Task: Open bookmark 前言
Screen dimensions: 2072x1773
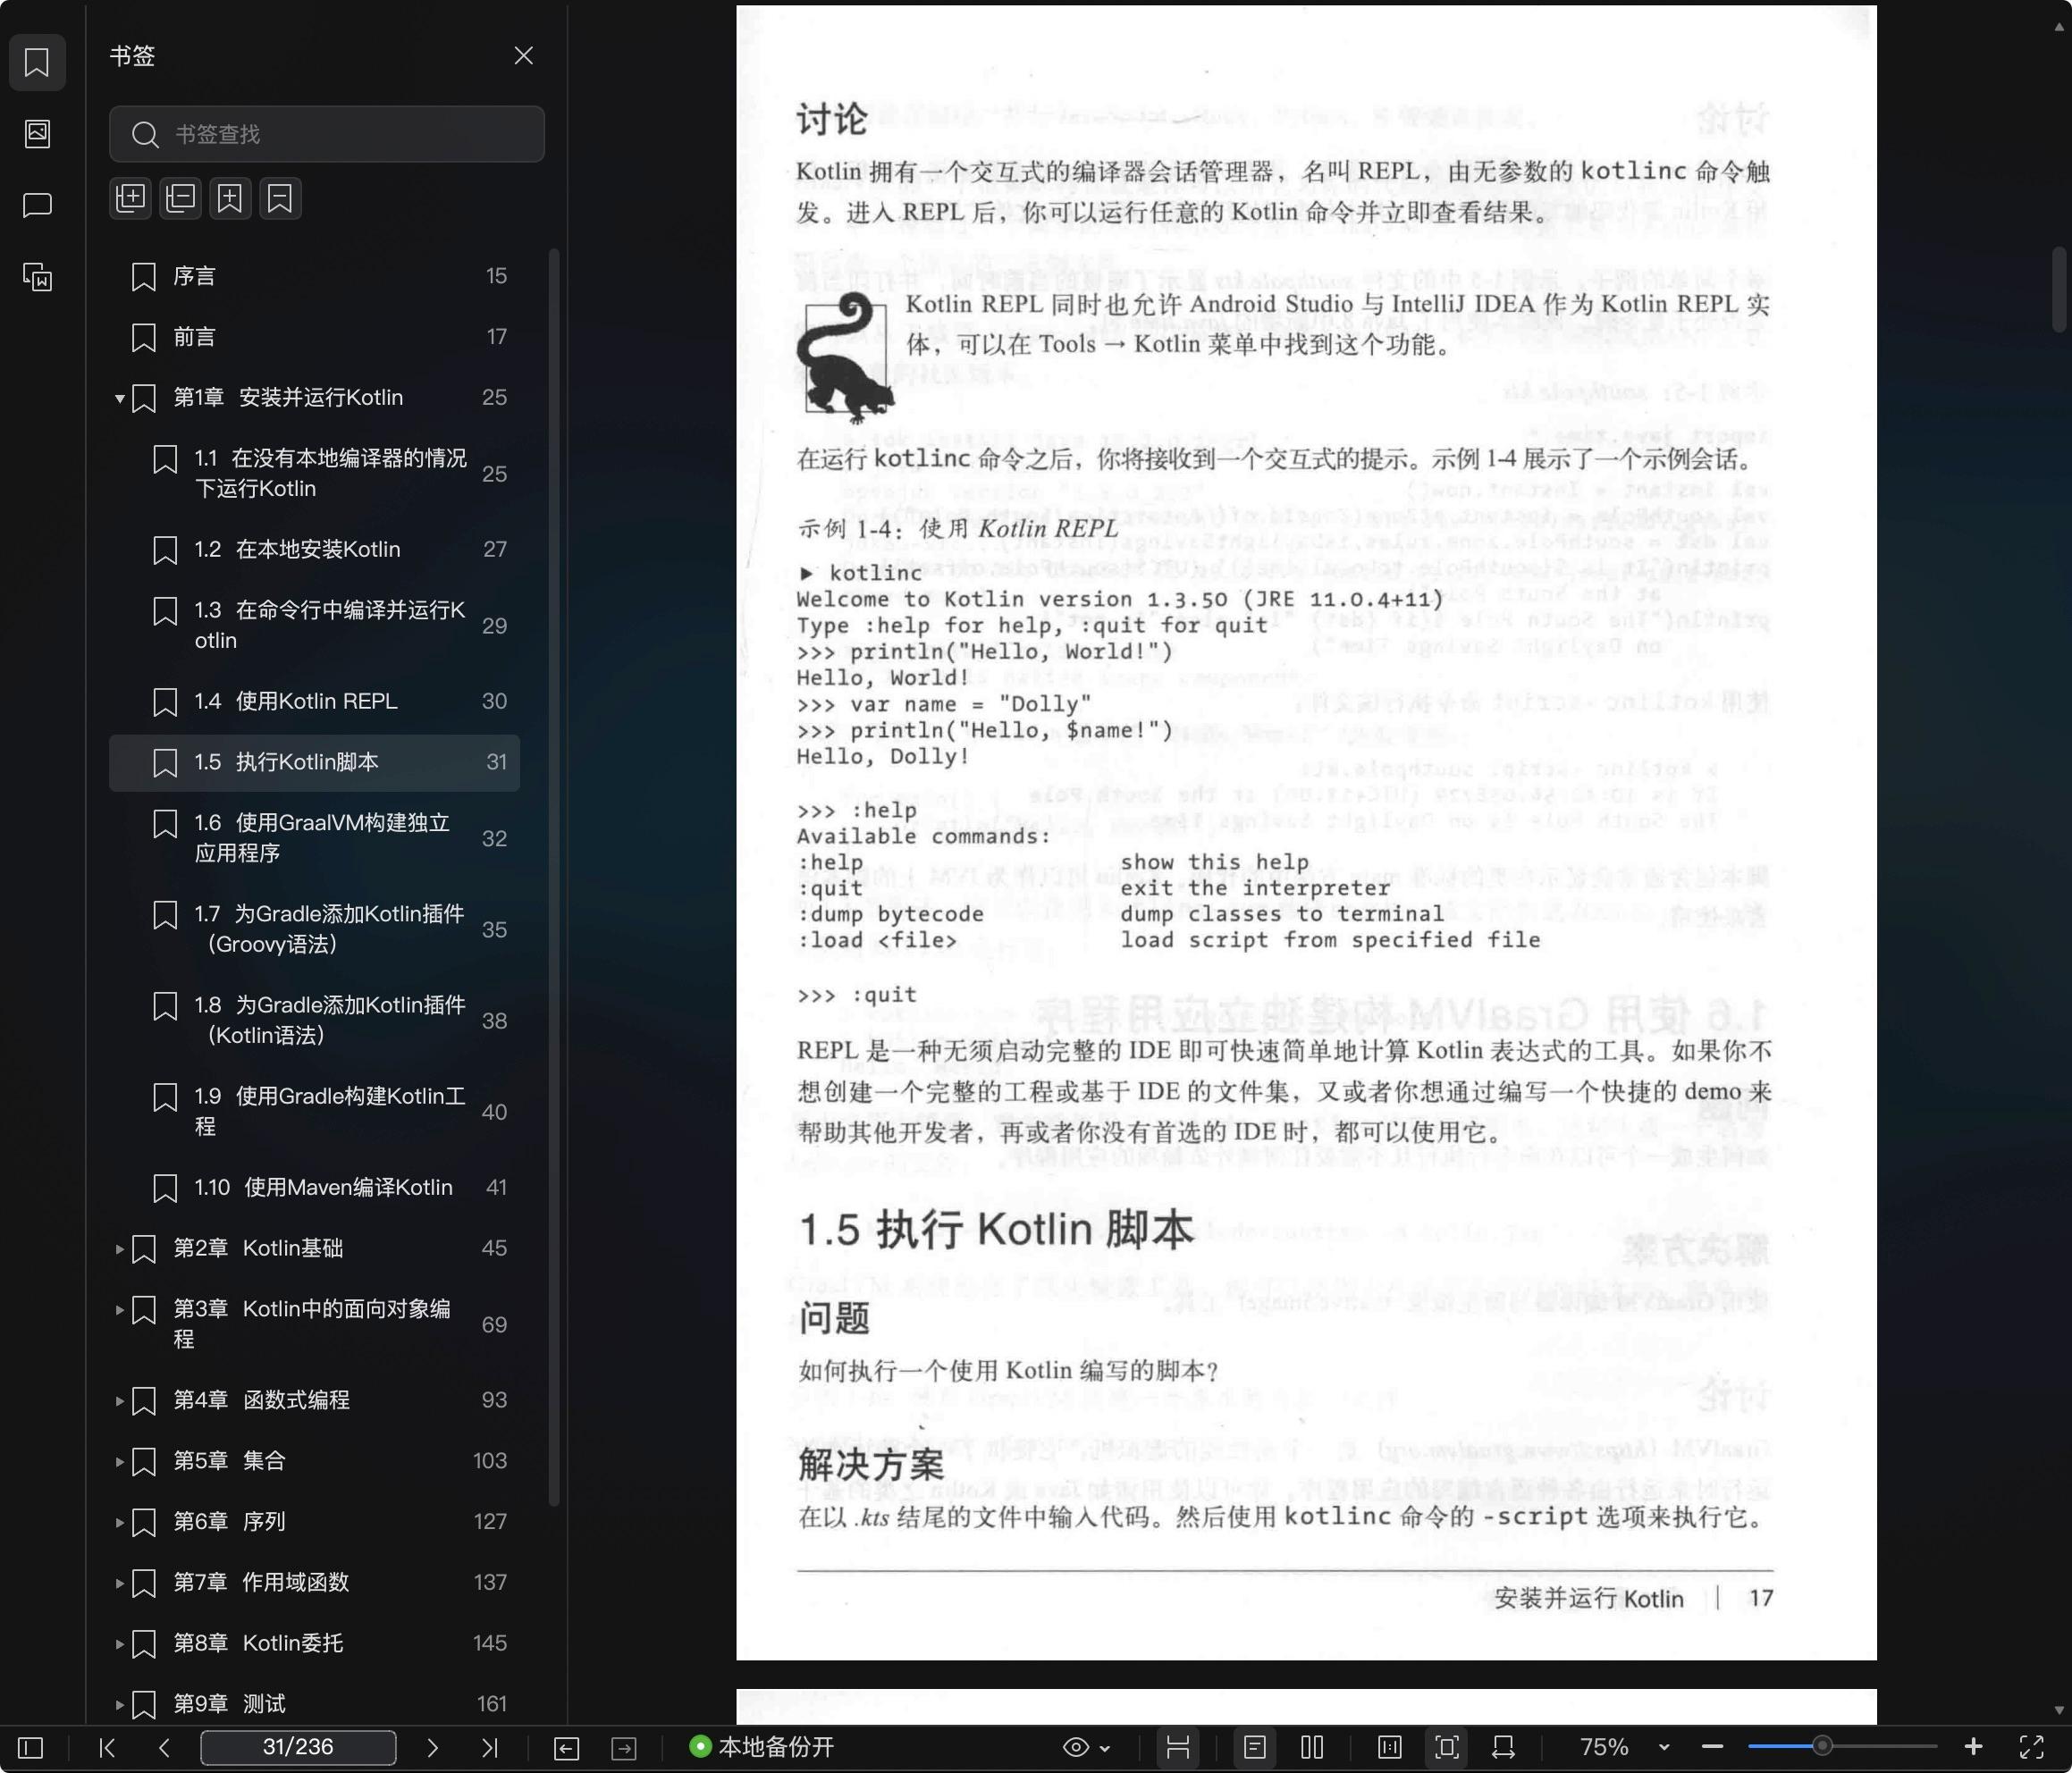Action: pos(314,337)
